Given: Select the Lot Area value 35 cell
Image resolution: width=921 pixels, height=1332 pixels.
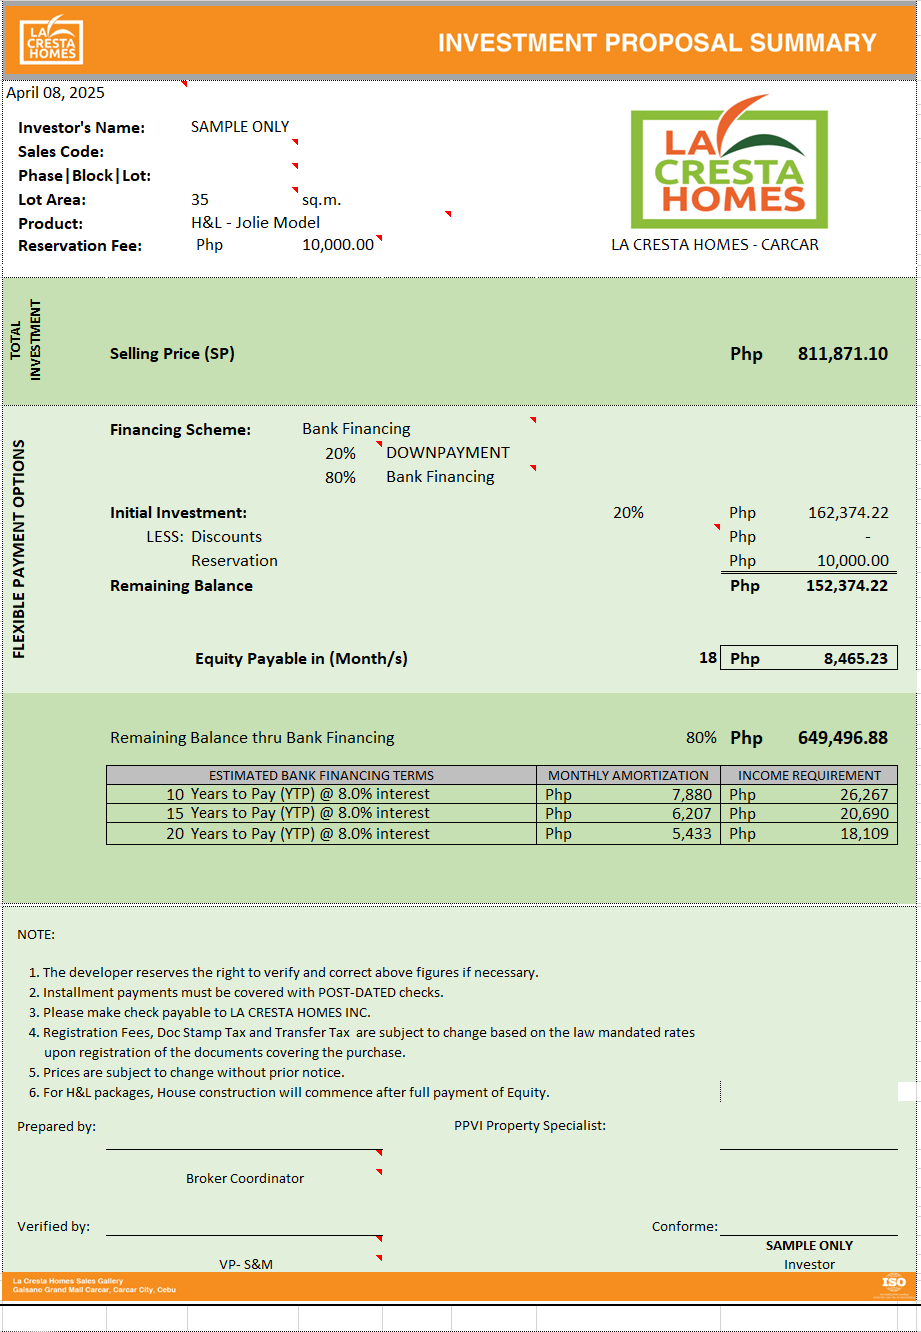Looking at the screenshot, I should [x=200, y=200].
